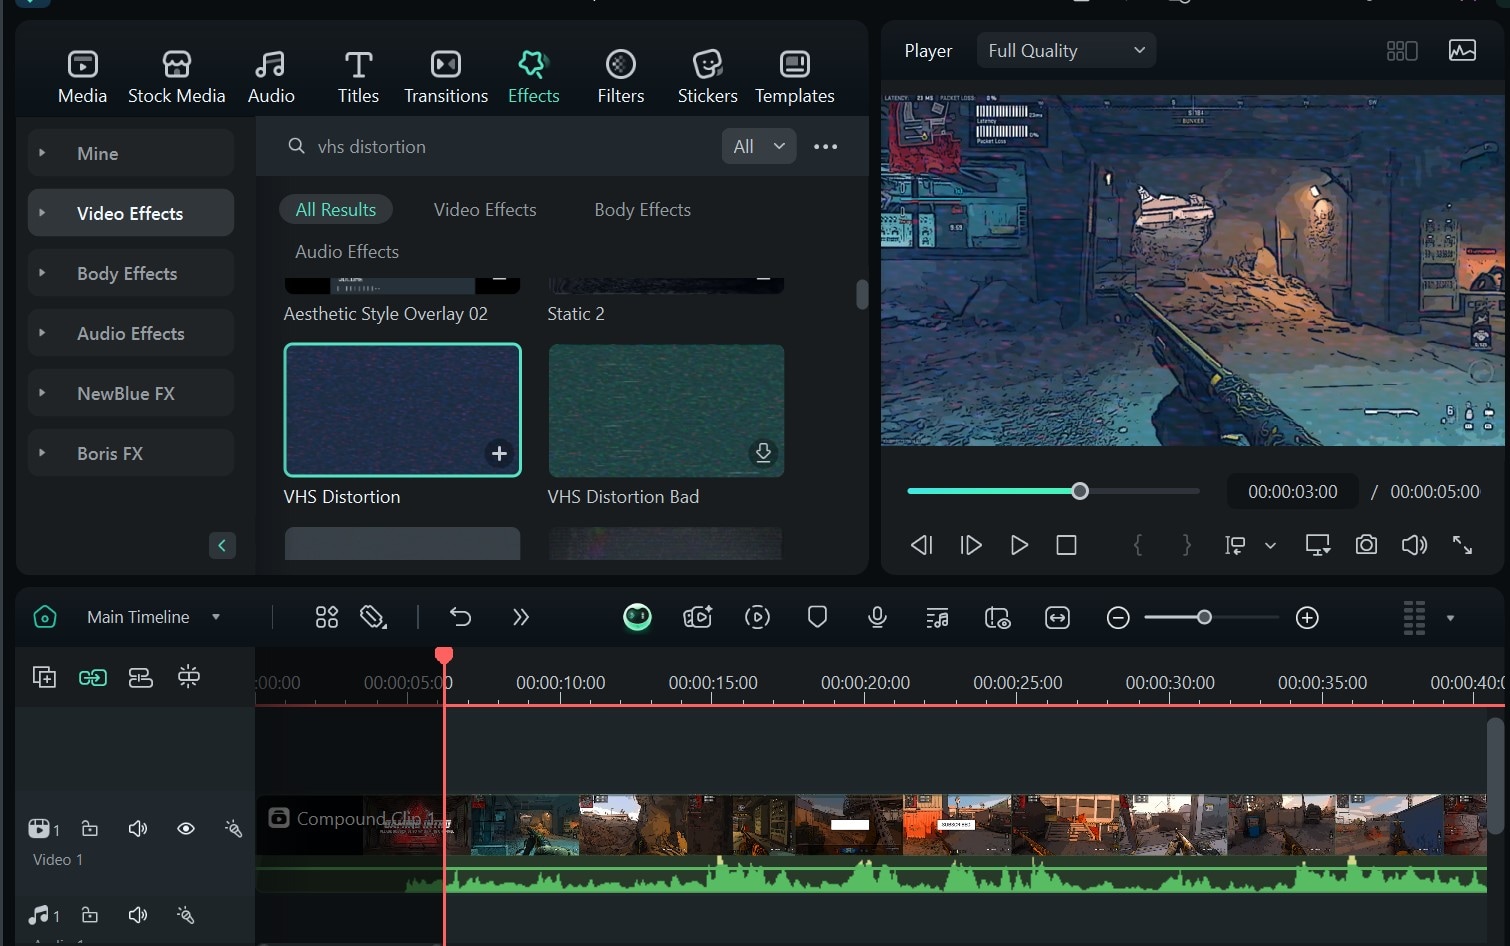Open the Titles tab
The image size is (1510, 946).
pos(358,77)
